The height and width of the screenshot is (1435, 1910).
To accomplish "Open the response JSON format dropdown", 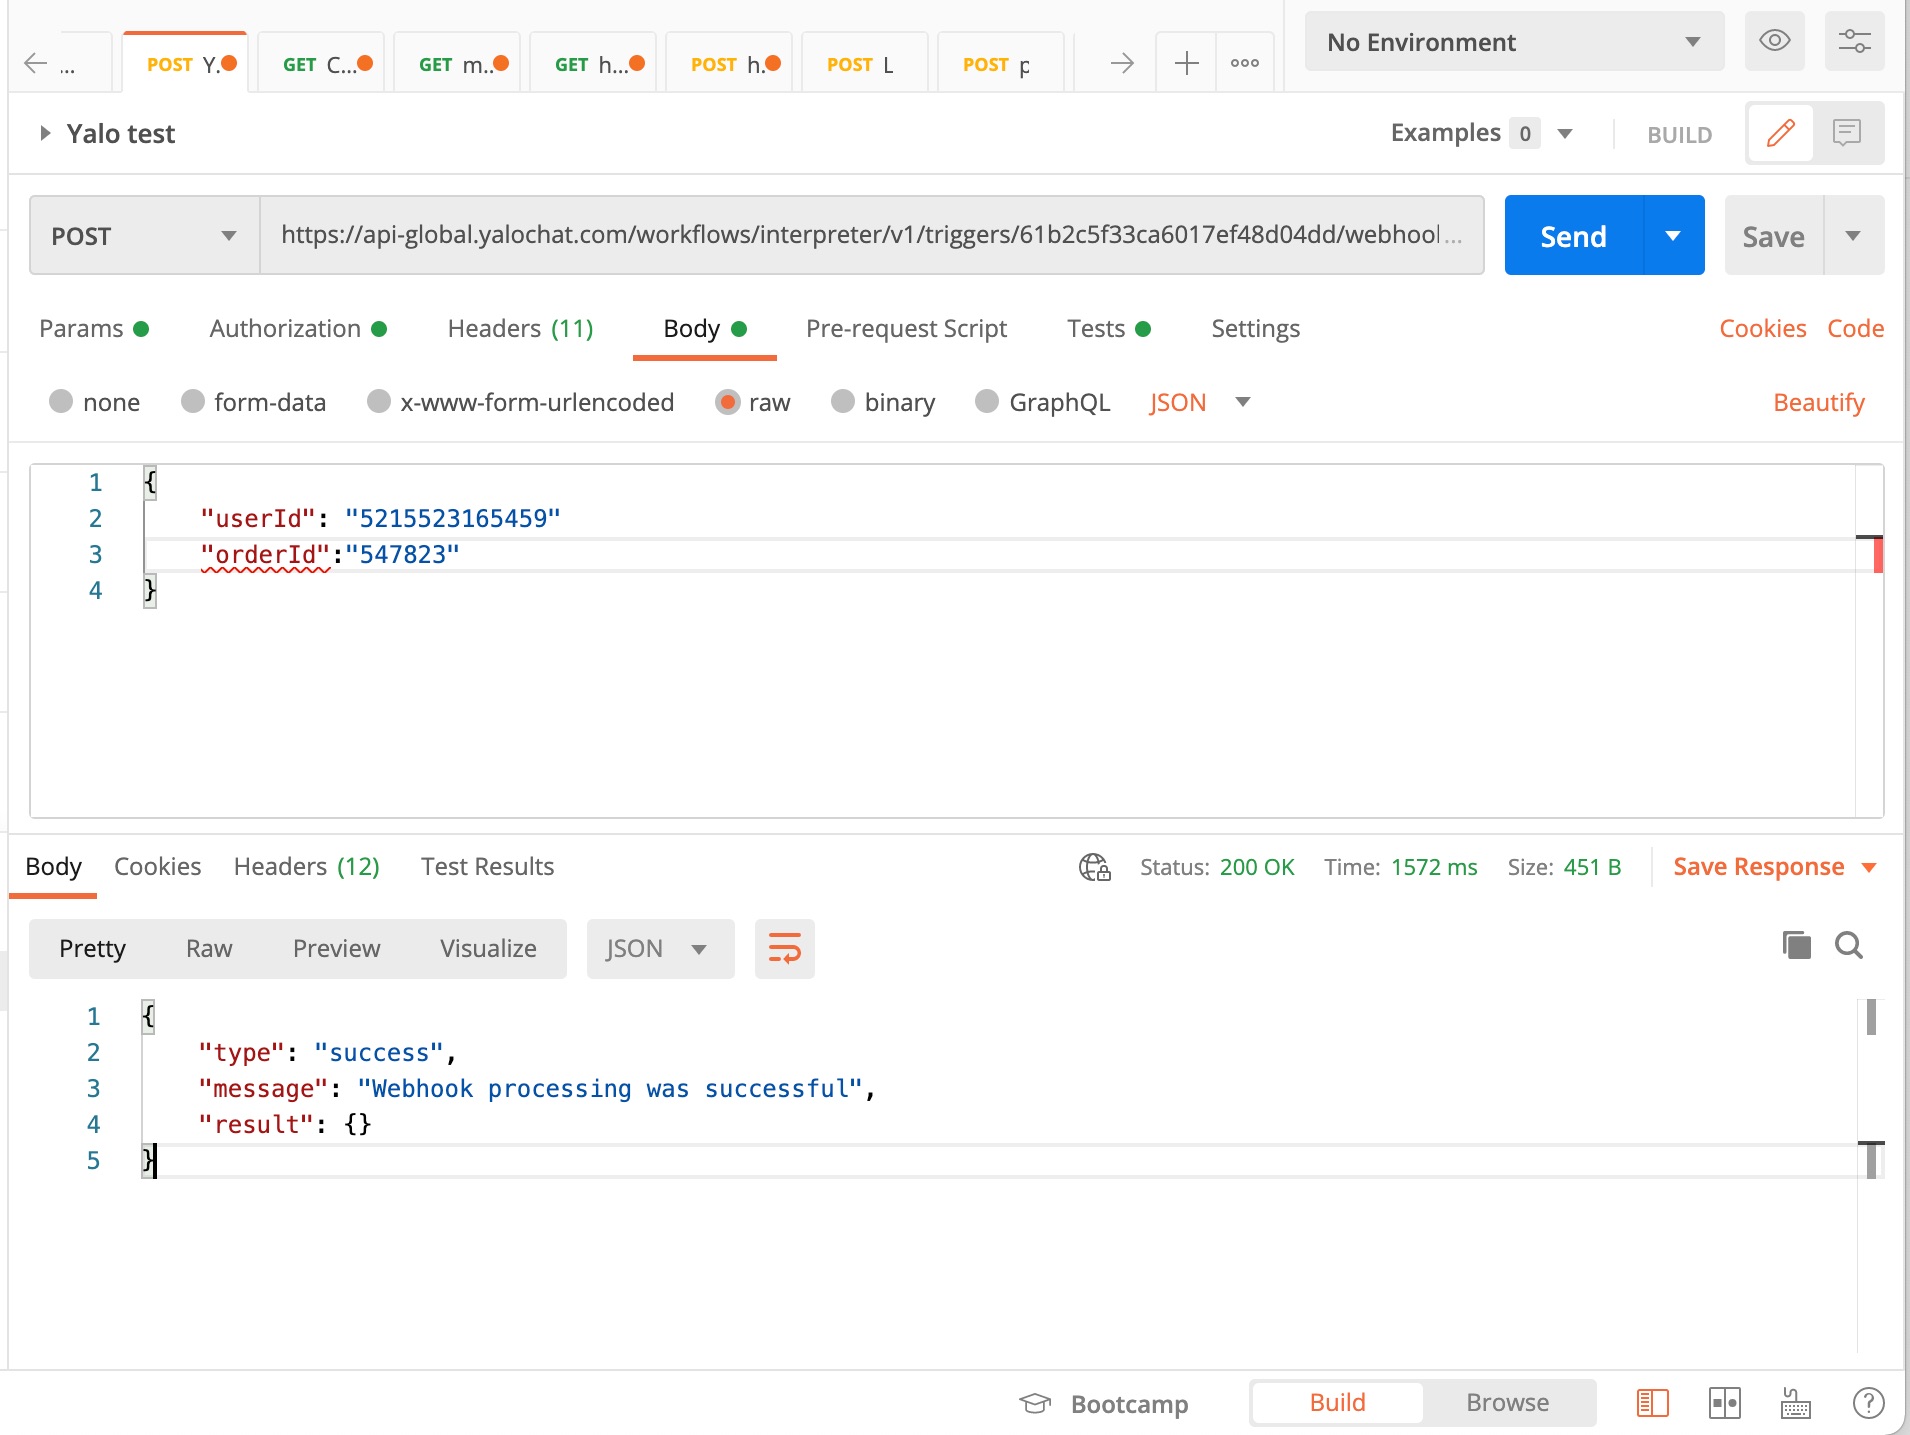I will pos(660,948).
